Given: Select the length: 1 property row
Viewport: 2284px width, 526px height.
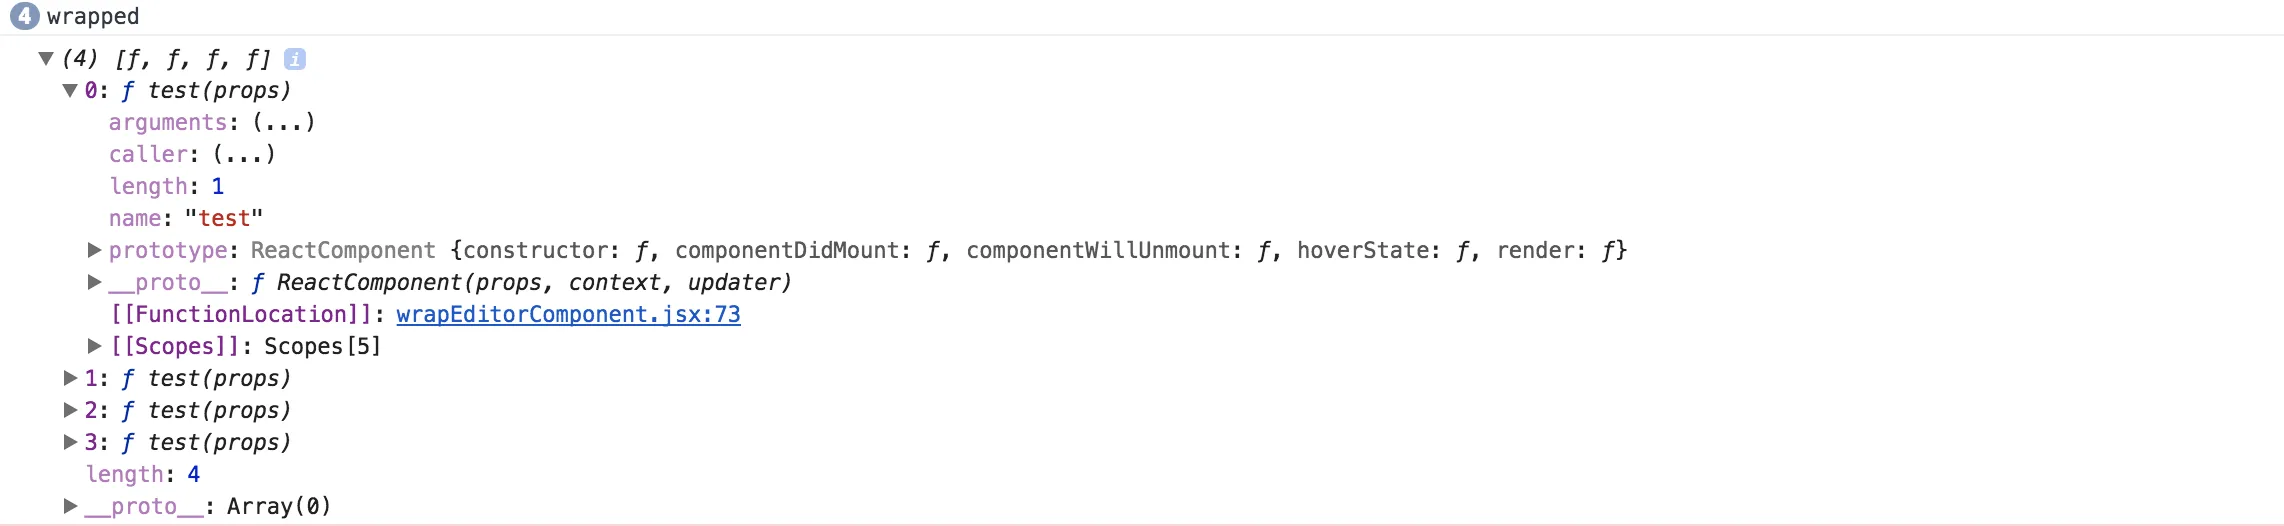Looking at the screenshot, I should 167,187.
